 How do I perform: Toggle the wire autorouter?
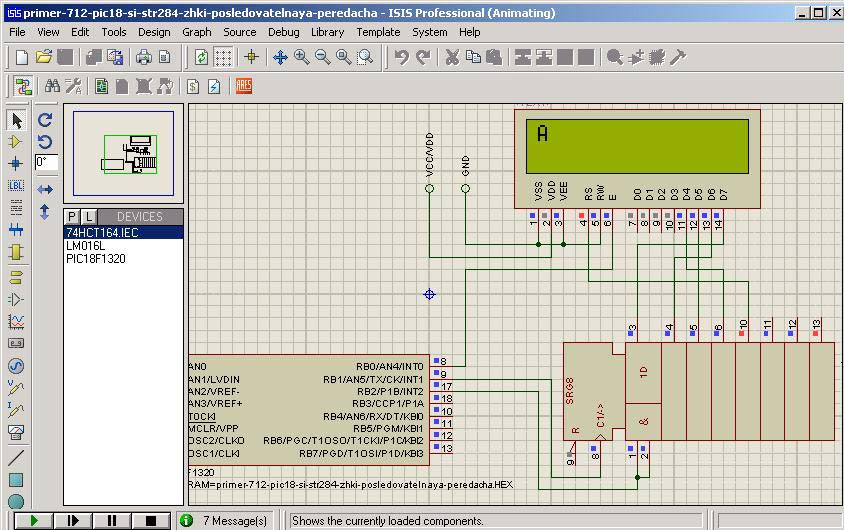pyautogui.click(x=22, y=86)
